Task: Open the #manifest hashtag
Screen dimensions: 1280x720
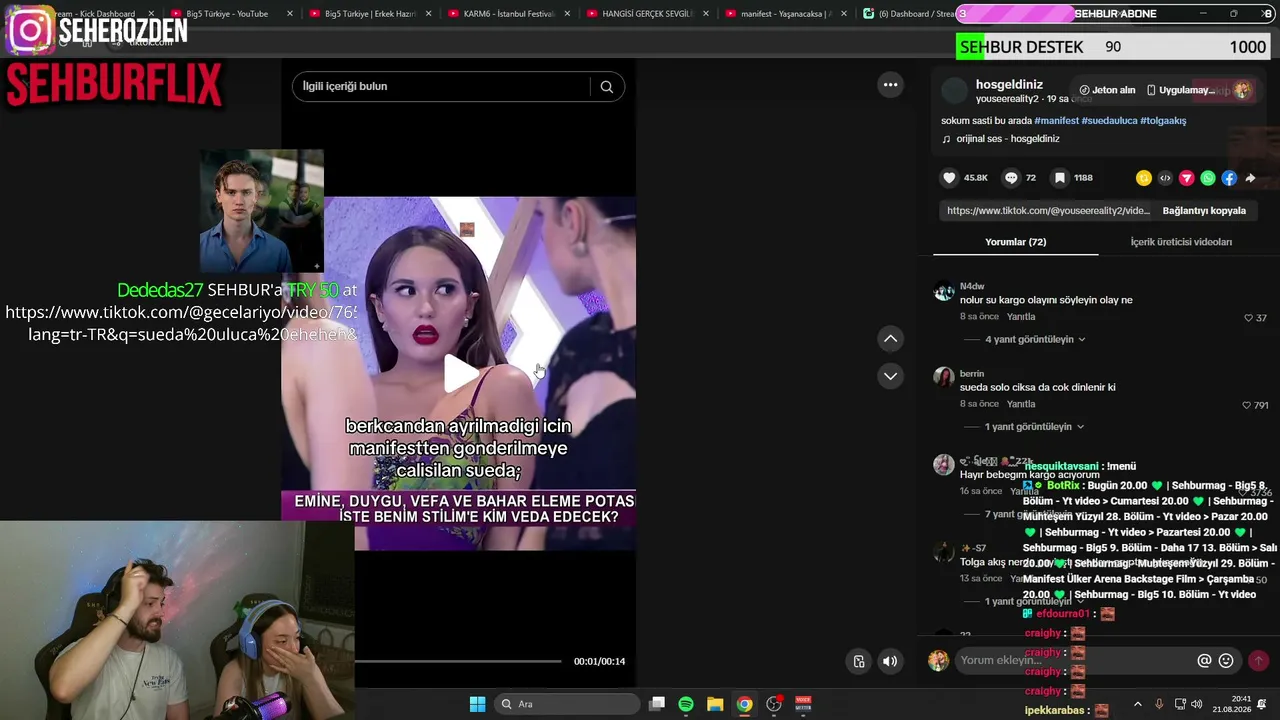Action: coord(1057,121)
